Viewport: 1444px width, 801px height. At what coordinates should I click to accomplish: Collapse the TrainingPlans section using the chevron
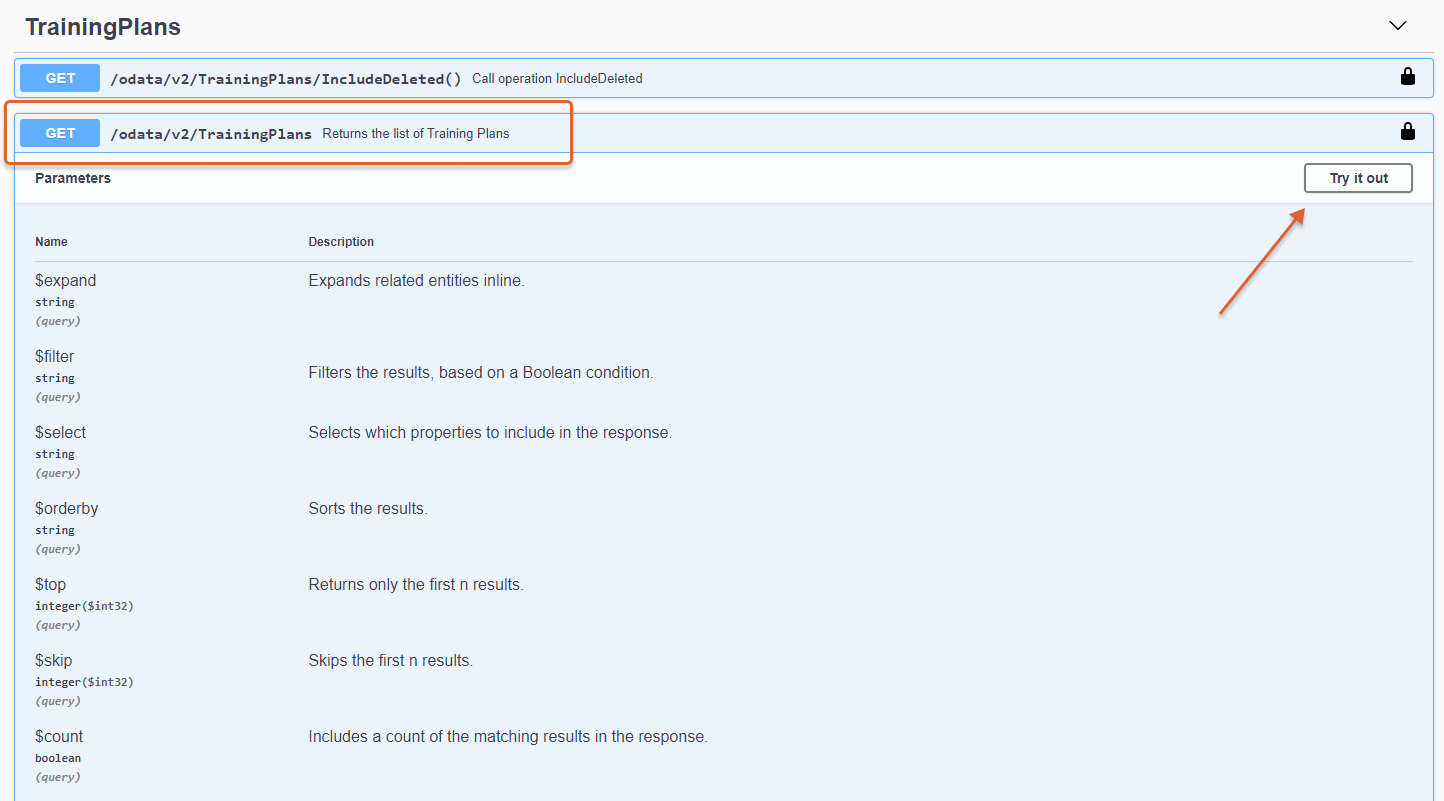coord(1398,26)
